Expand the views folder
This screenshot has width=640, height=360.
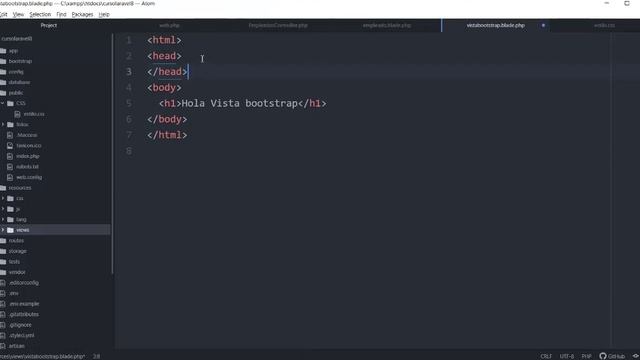point(3,230)
